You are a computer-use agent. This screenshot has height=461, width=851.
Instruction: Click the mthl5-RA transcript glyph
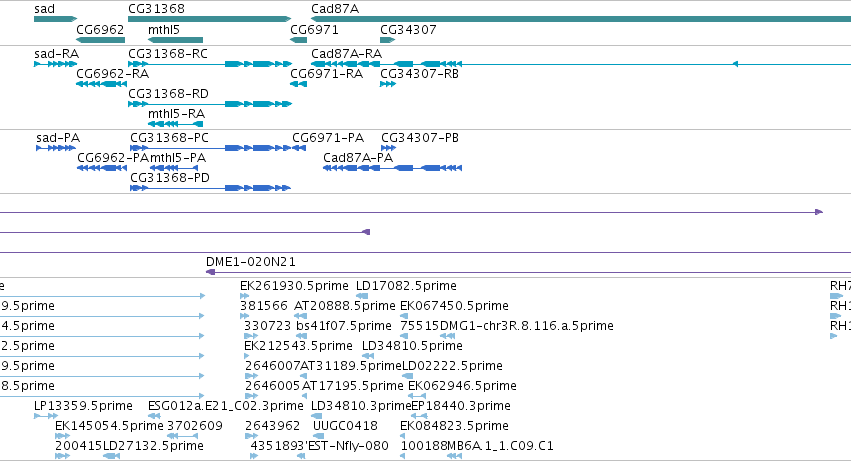click(x=175, y=124)
